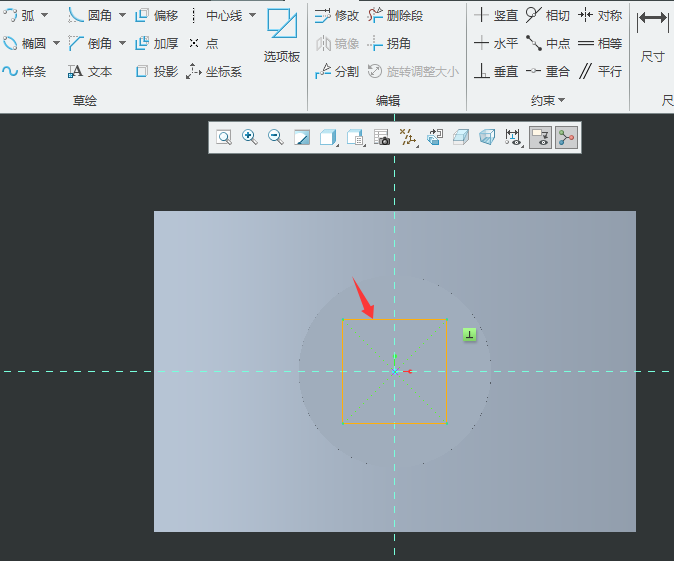Viewport: 674px width, 561px height.
Task: Apply the 竖直 (vertical) constraint
Action: click(x=496, y=15)
